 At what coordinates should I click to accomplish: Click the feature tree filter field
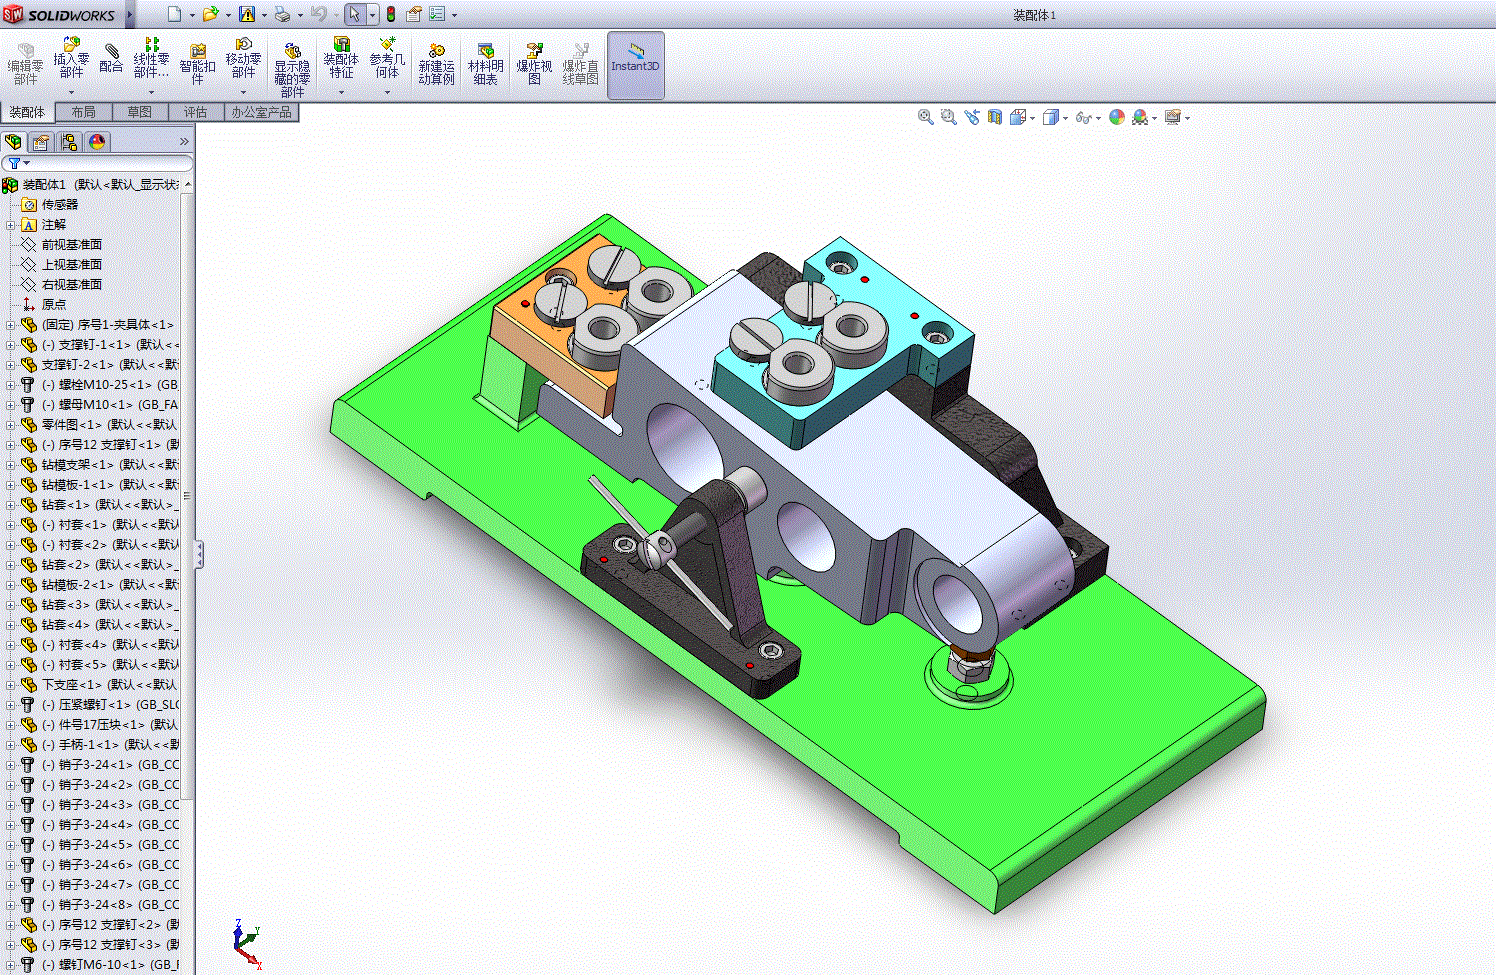point(97,163)
